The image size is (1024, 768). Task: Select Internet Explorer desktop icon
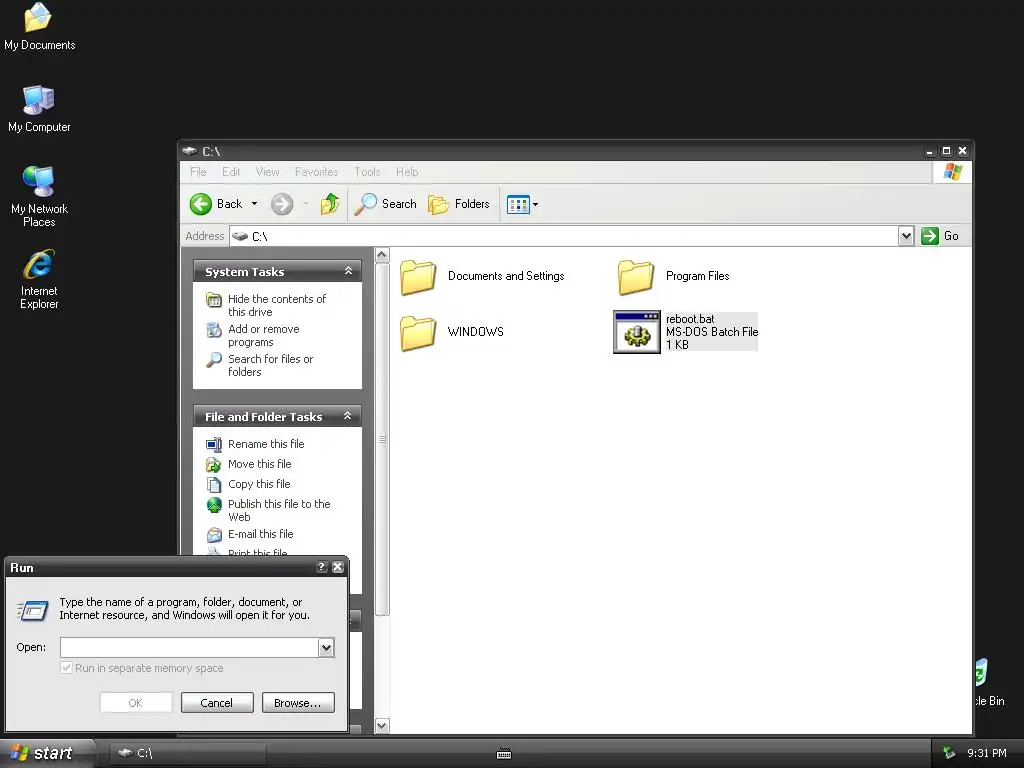[x=39, y=264]
